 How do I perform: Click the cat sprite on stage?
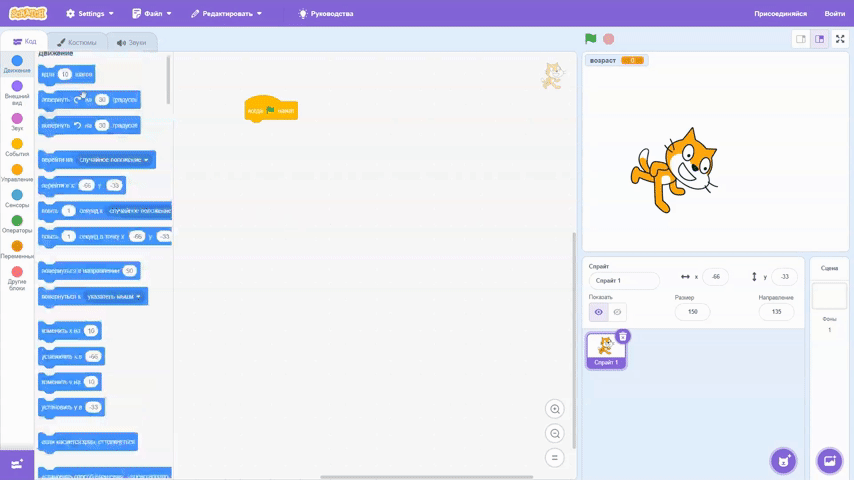674,170
